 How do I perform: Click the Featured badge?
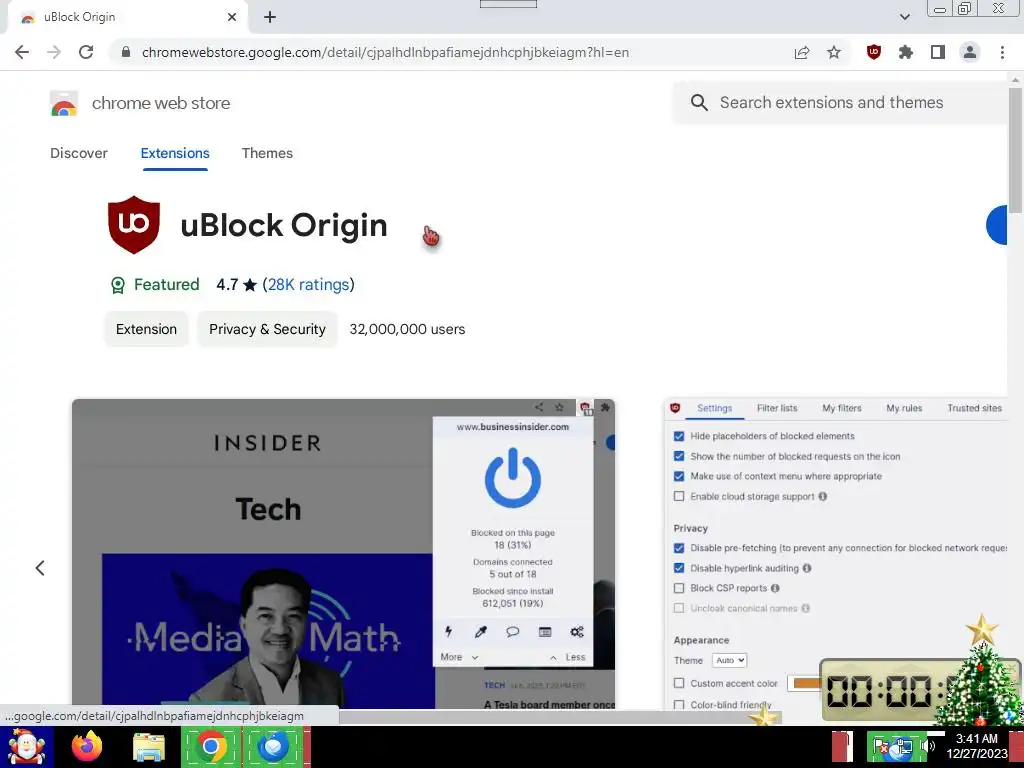(x=155, y=285)
